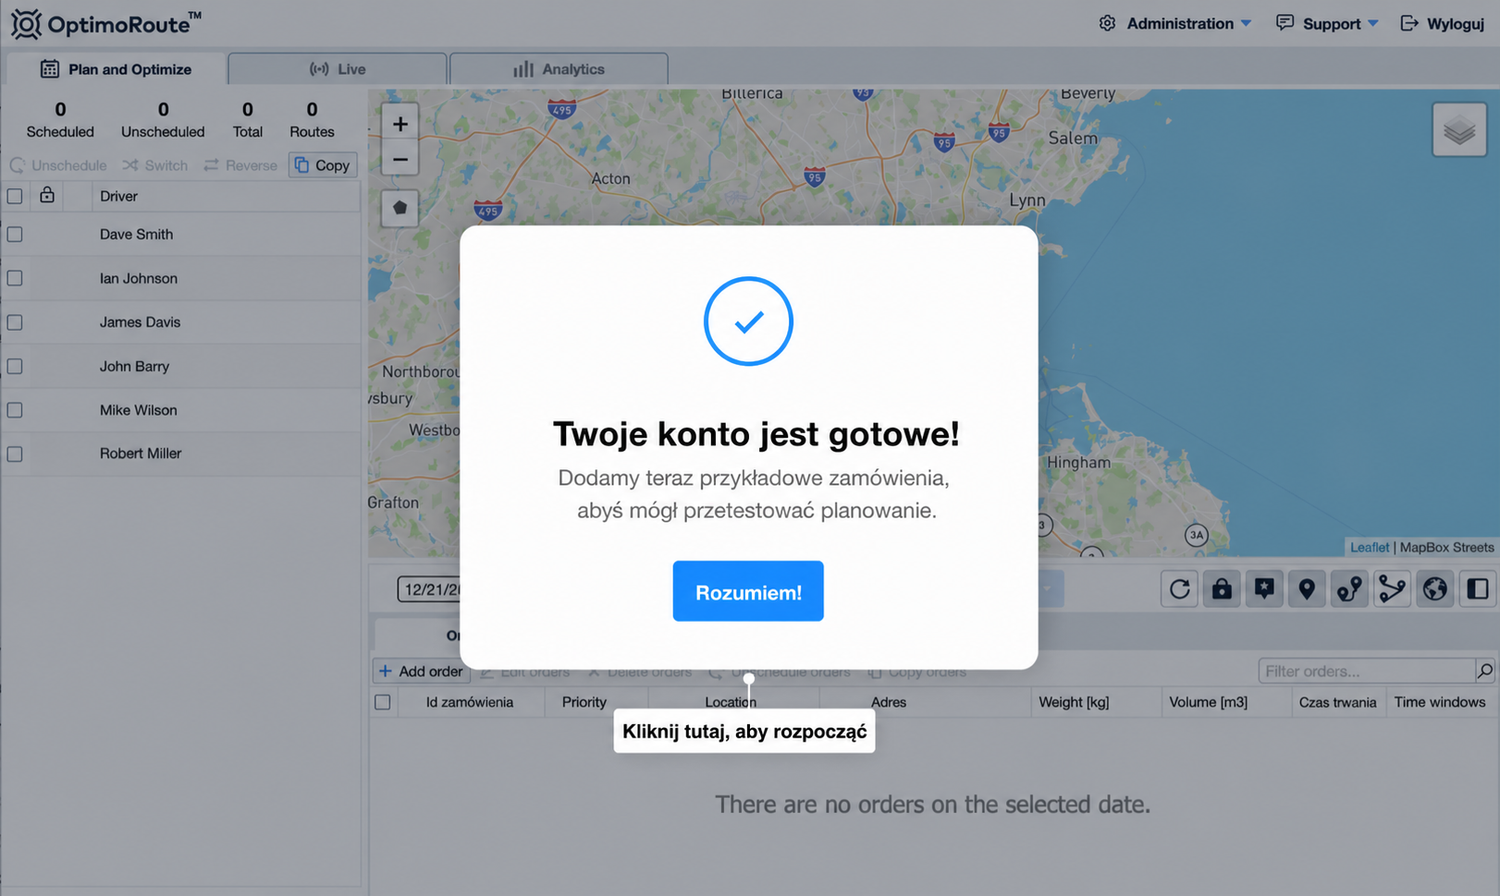The height and width of the screenshot is (896, 1500).
Task: Click the globe icon in toolbar
Action: (x=1435, y=589)
